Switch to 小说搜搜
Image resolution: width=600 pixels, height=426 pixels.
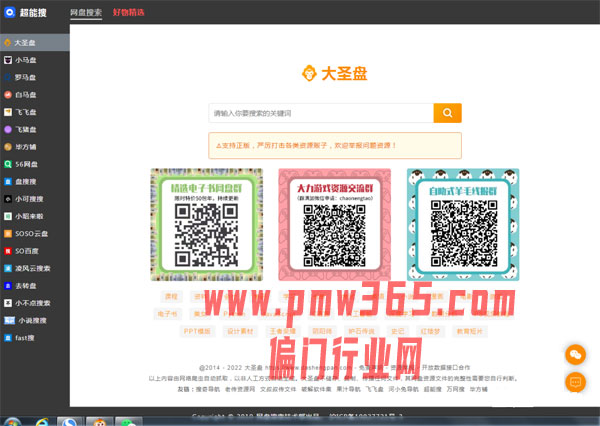click(34, 320)
